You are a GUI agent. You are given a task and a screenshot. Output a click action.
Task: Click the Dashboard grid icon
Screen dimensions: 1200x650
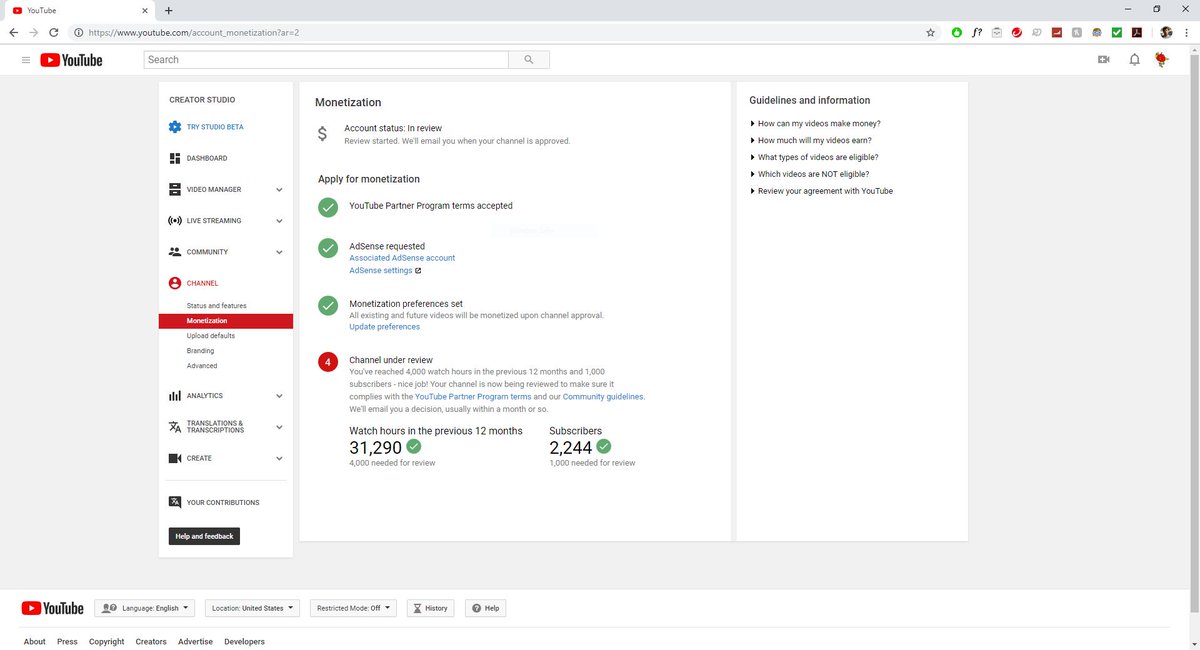point(175,158)
